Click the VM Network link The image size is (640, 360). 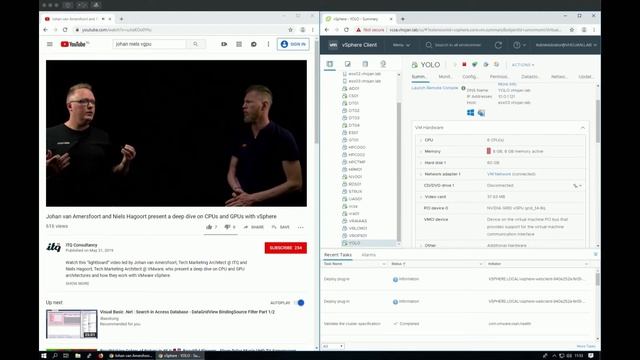point(499,174)
